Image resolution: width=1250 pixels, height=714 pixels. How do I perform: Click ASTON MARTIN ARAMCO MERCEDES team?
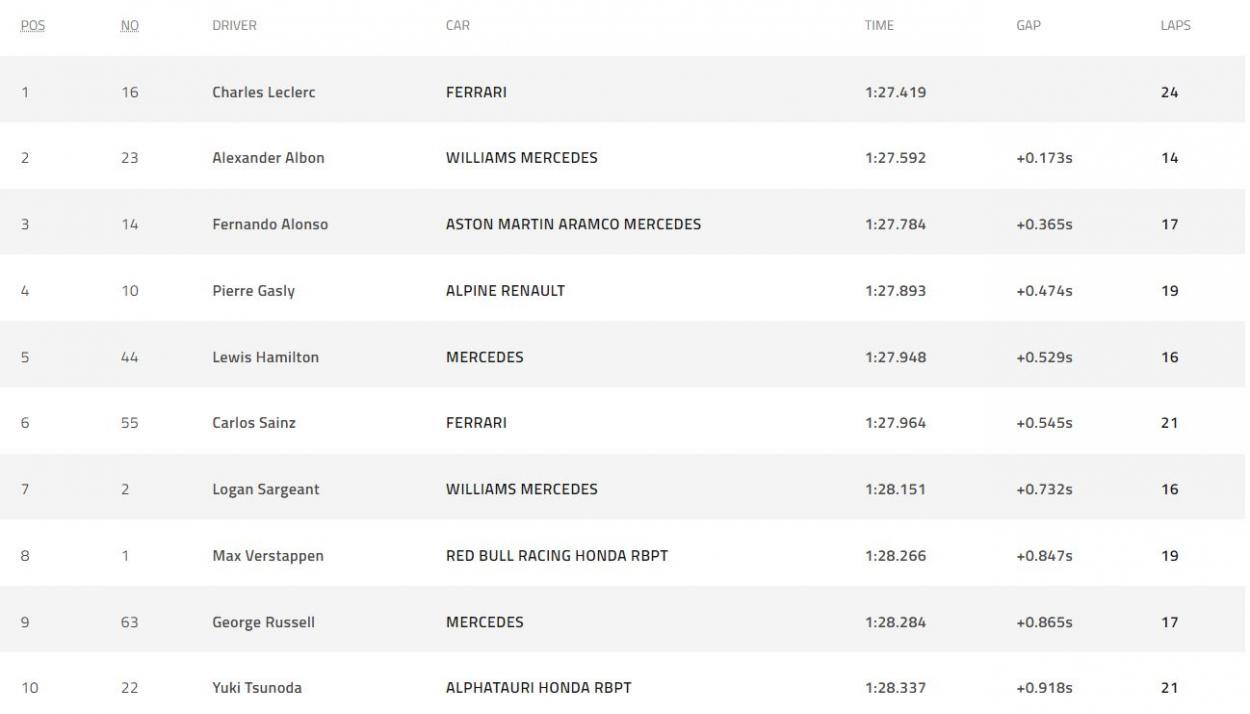click(x=573, y=224)
